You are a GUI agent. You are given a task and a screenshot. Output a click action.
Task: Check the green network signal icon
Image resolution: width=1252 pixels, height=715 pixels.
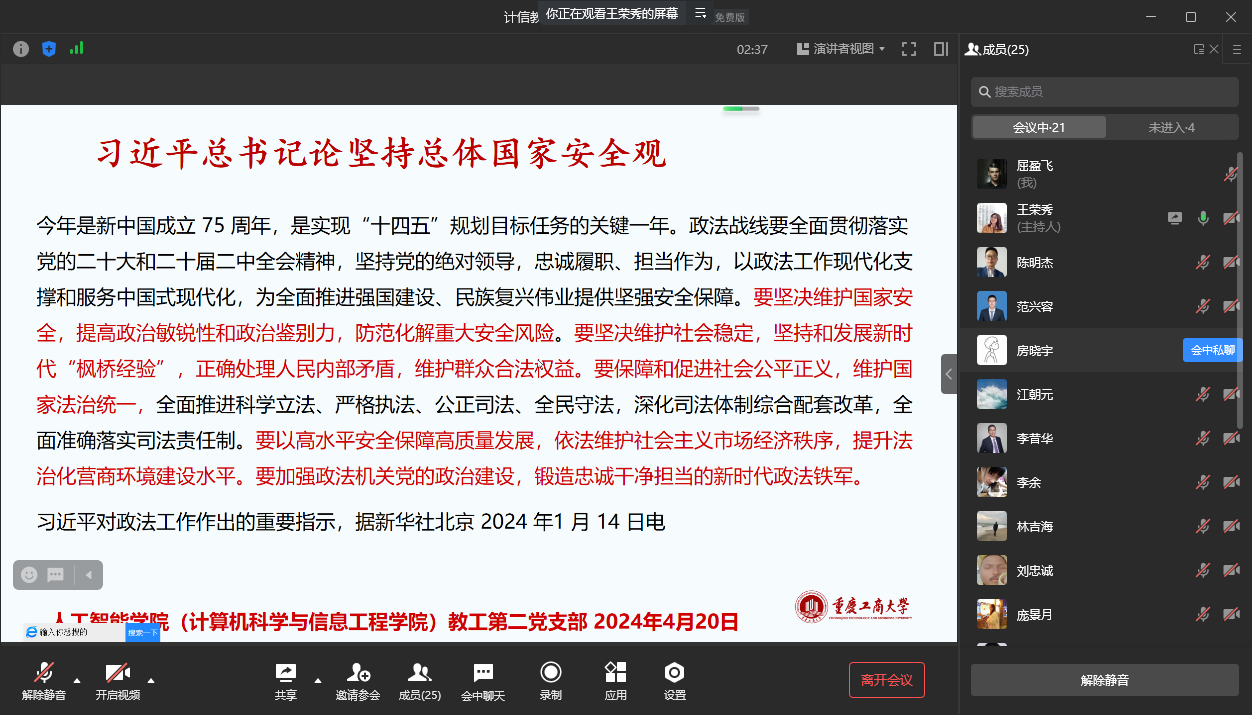(76, 48)
